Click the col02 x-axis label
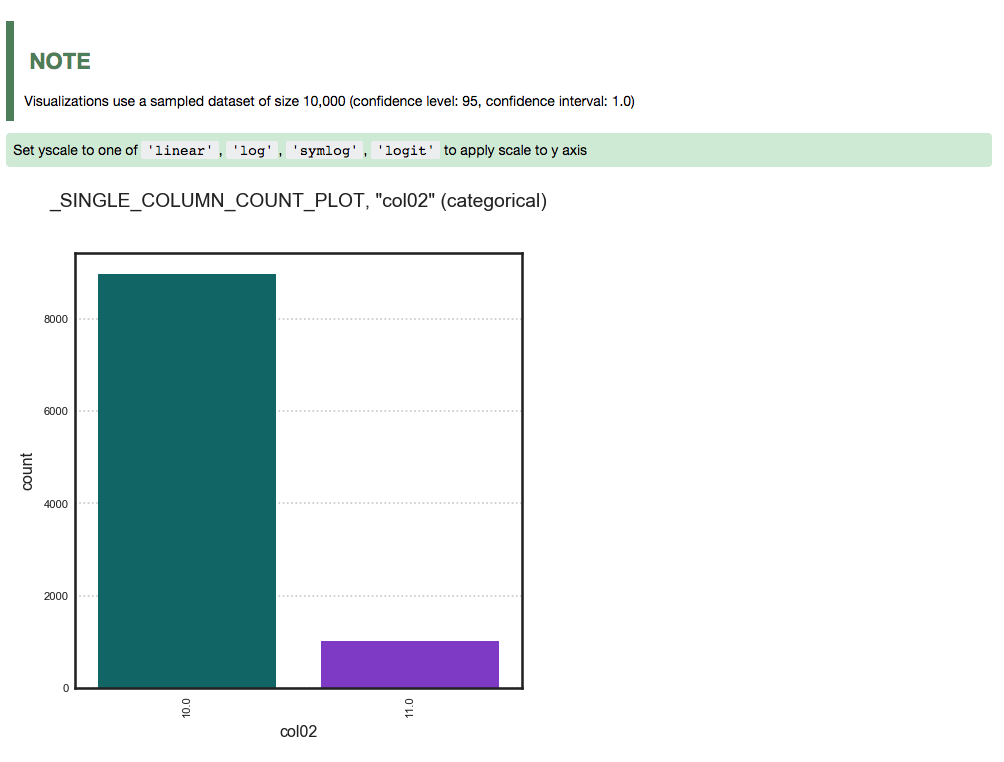 [x=298, y=731]
